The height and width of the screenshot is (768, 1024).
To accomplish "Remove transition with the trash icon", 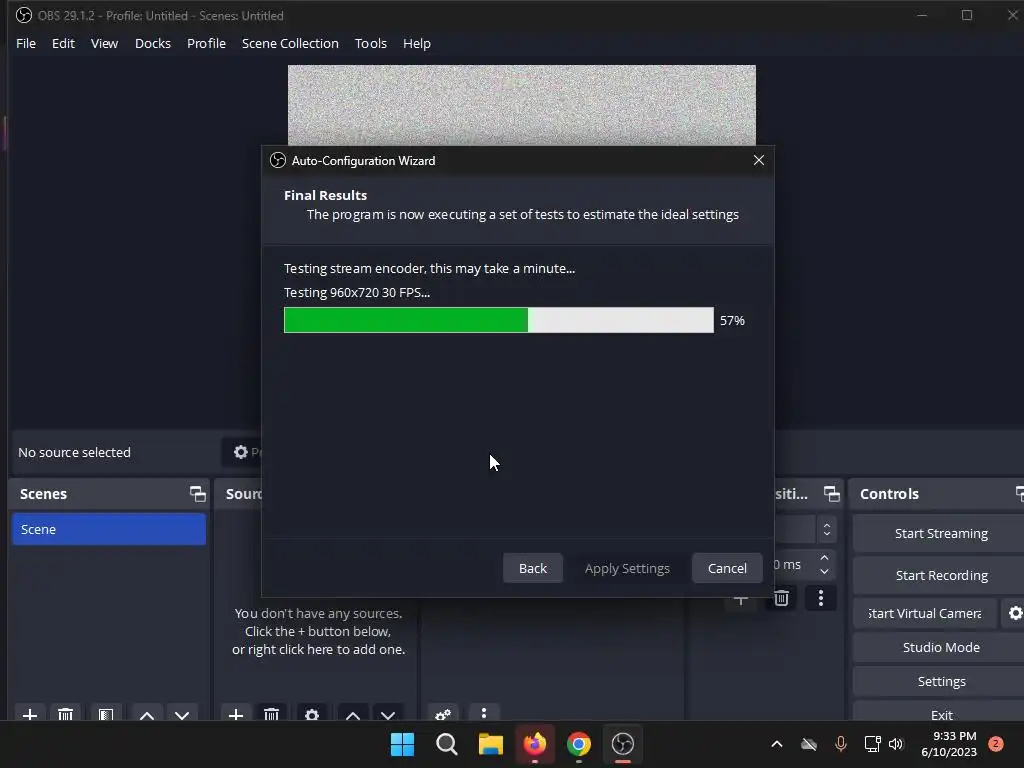I will pyautogui.click(x=781, y=598).
